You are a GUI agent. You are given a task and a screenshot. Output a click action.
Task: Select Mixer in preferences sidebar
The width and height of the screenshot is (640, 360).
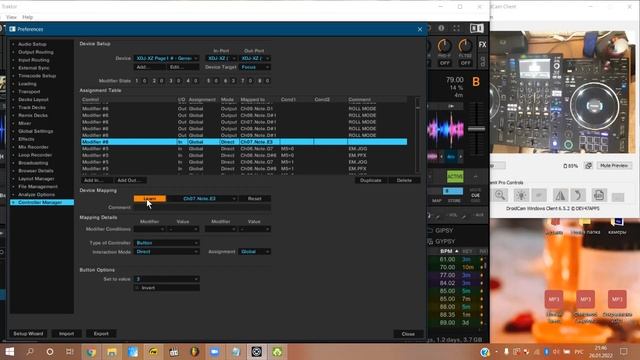coord(24,123)
